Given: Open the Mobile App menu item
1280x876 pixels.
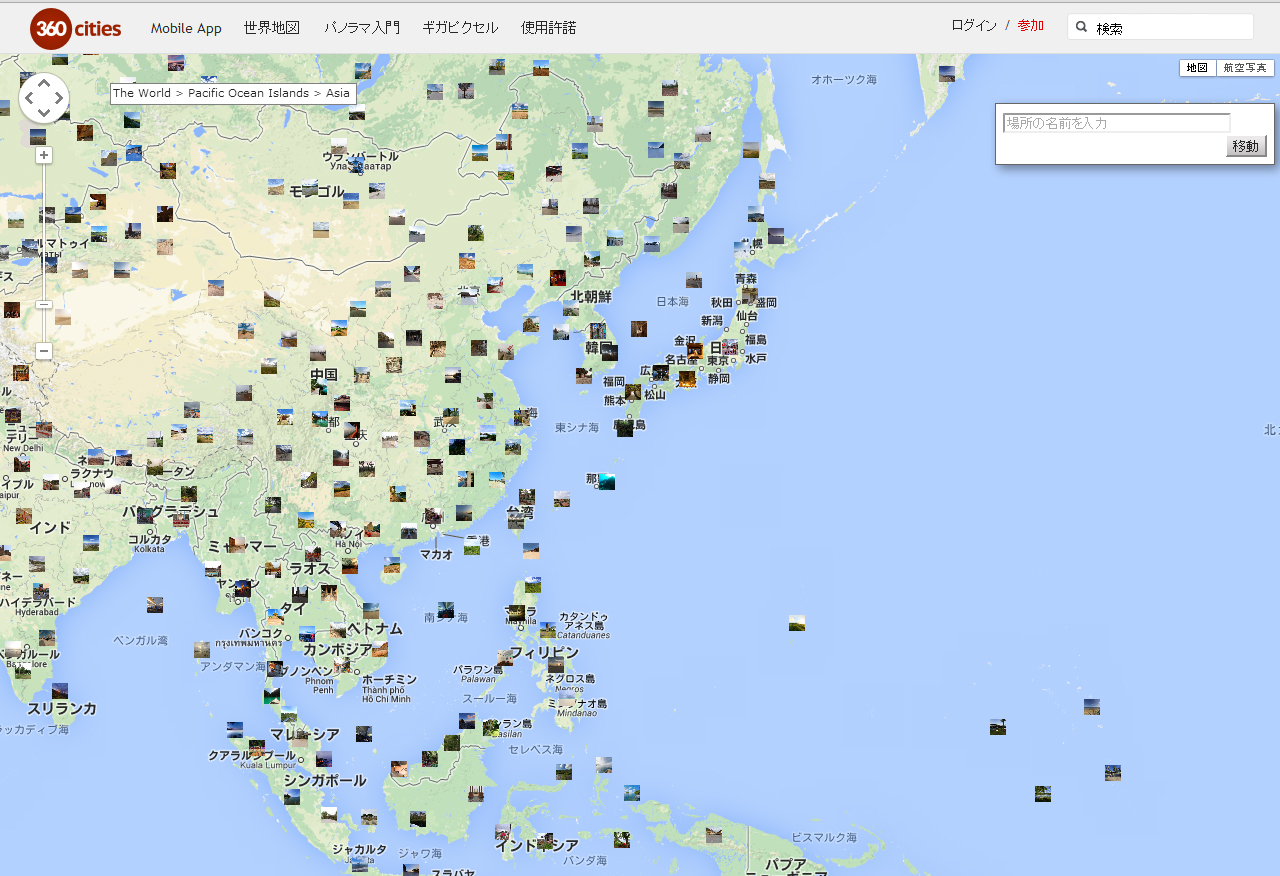Looking at the screenshot, I should pyautogui.click(x=186, y=28).
